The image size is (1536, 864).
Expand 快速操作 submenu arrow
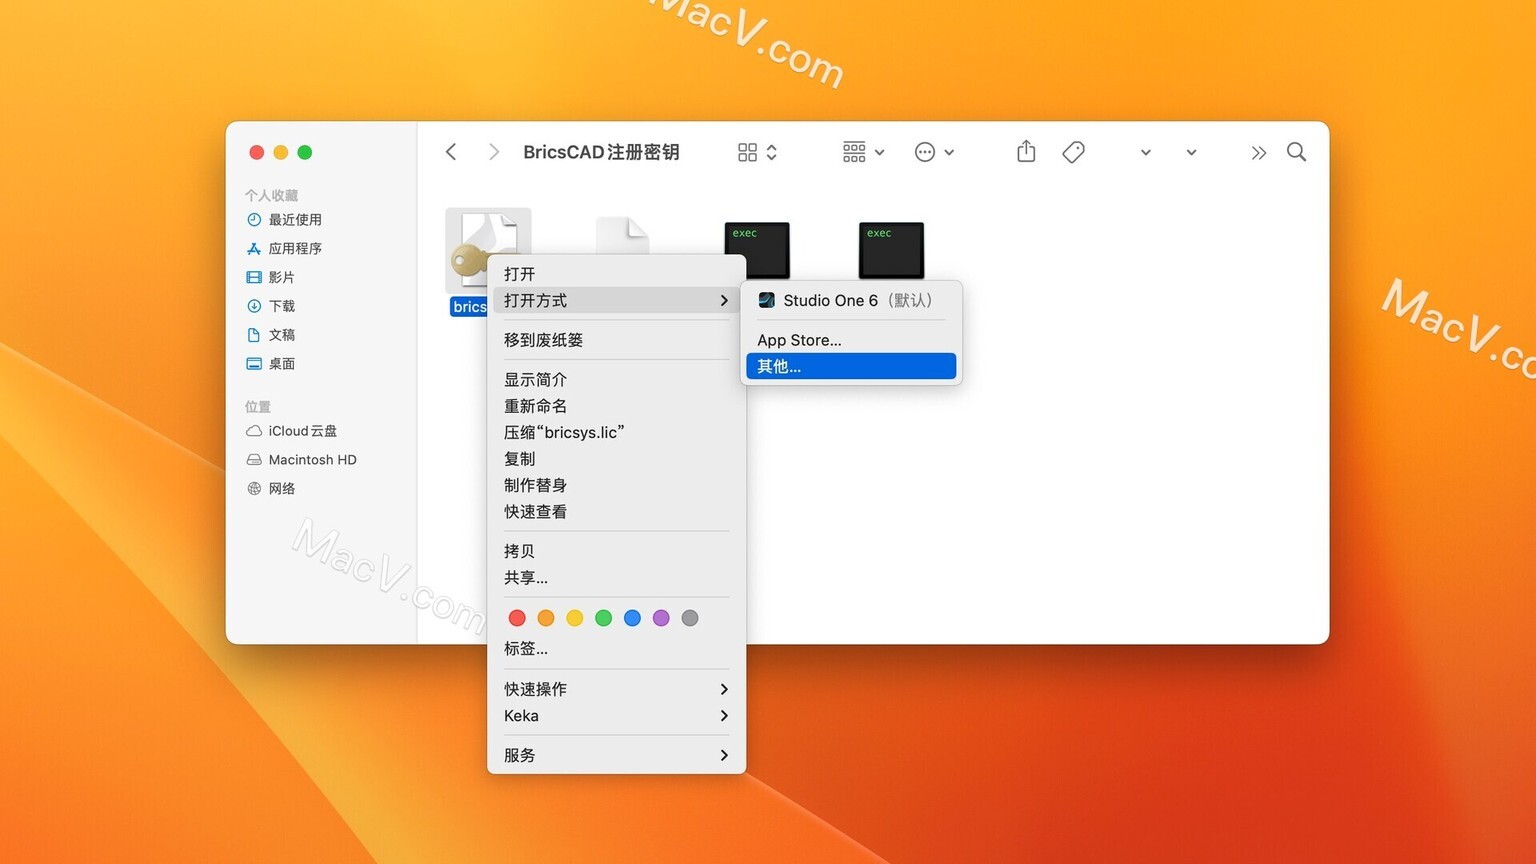point(724,689)
